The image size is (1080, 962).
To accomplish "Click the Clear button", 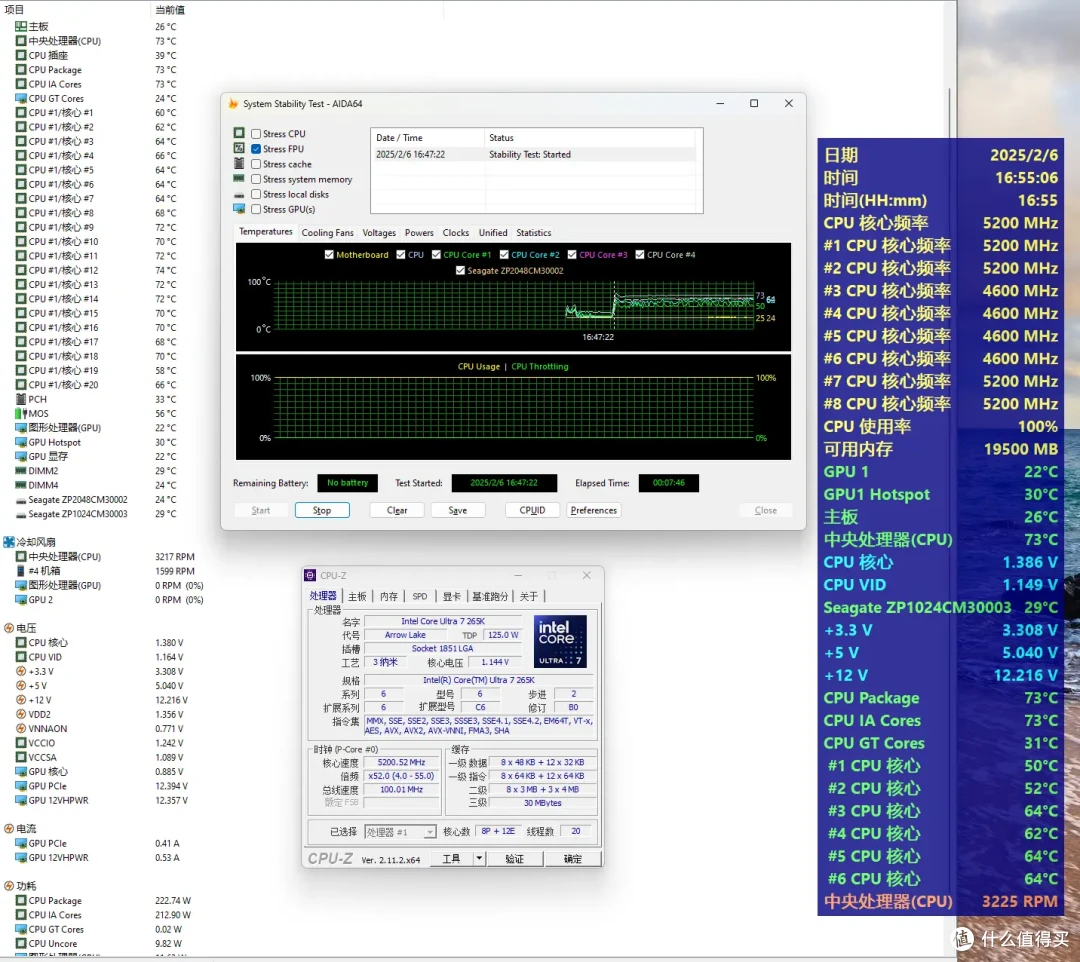I will point(397,510).
